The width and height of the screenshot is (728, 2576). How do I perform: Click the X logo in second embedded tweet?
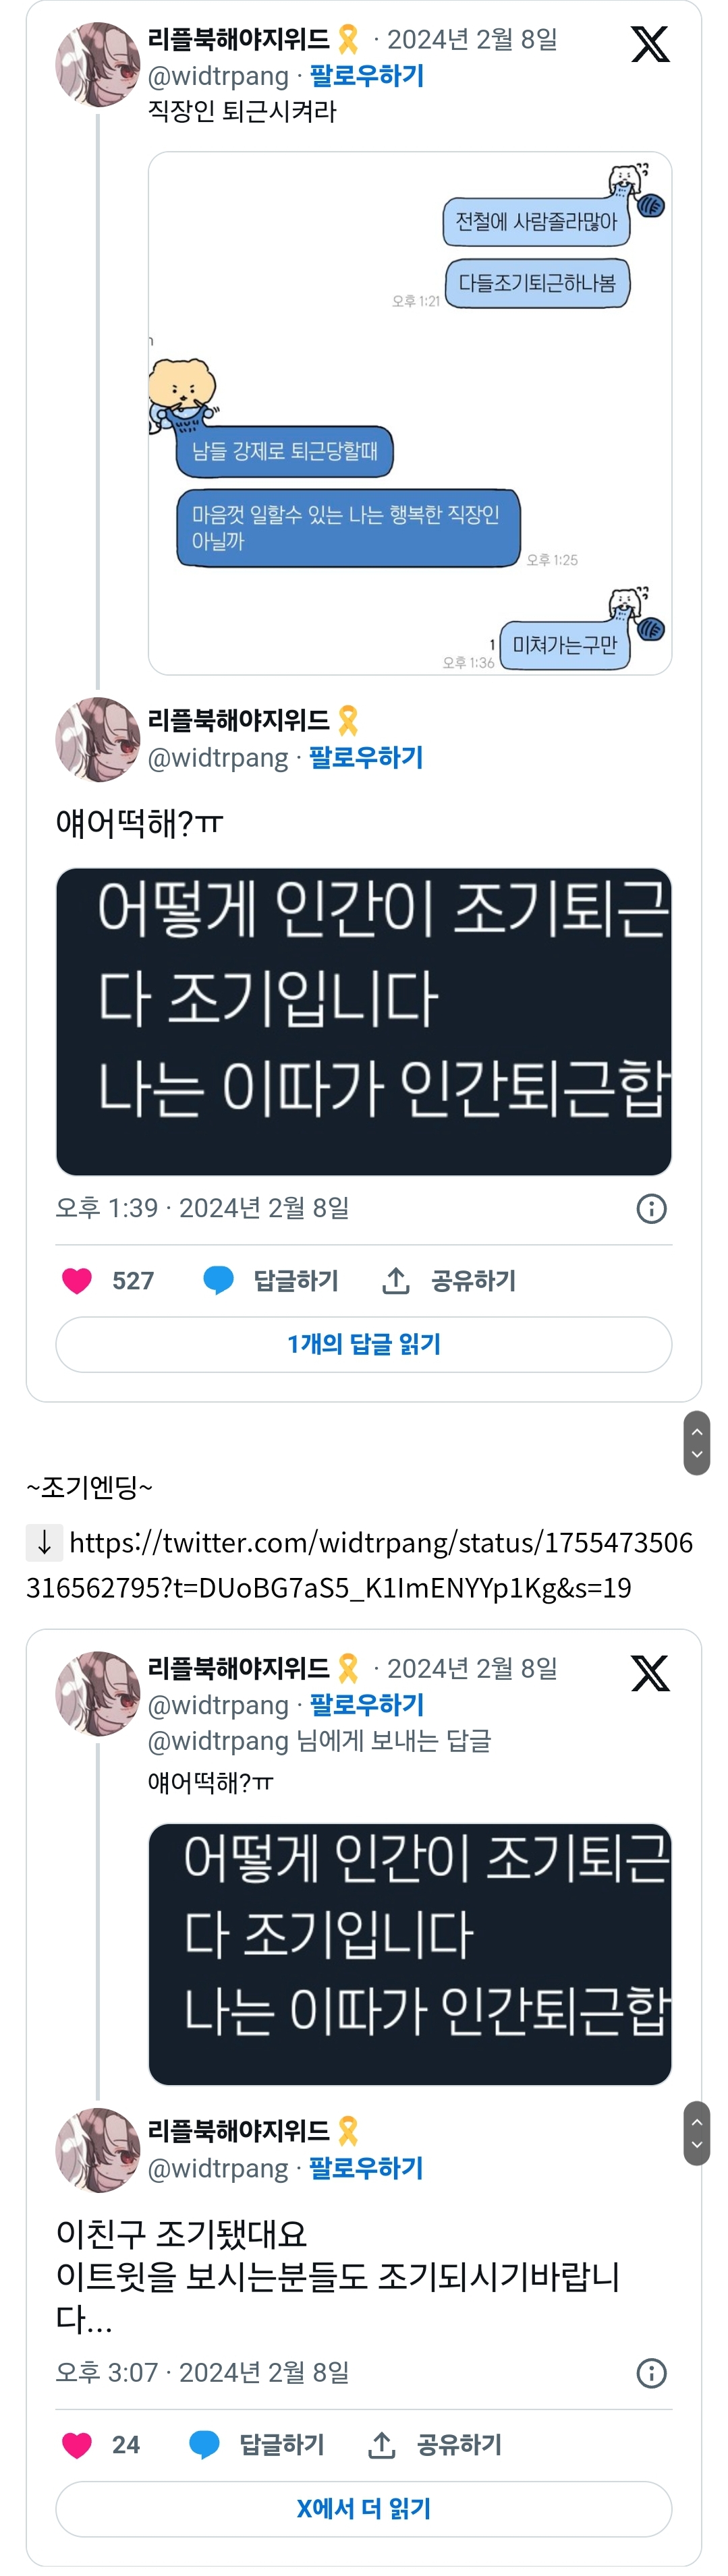(x=650, y=1674)
